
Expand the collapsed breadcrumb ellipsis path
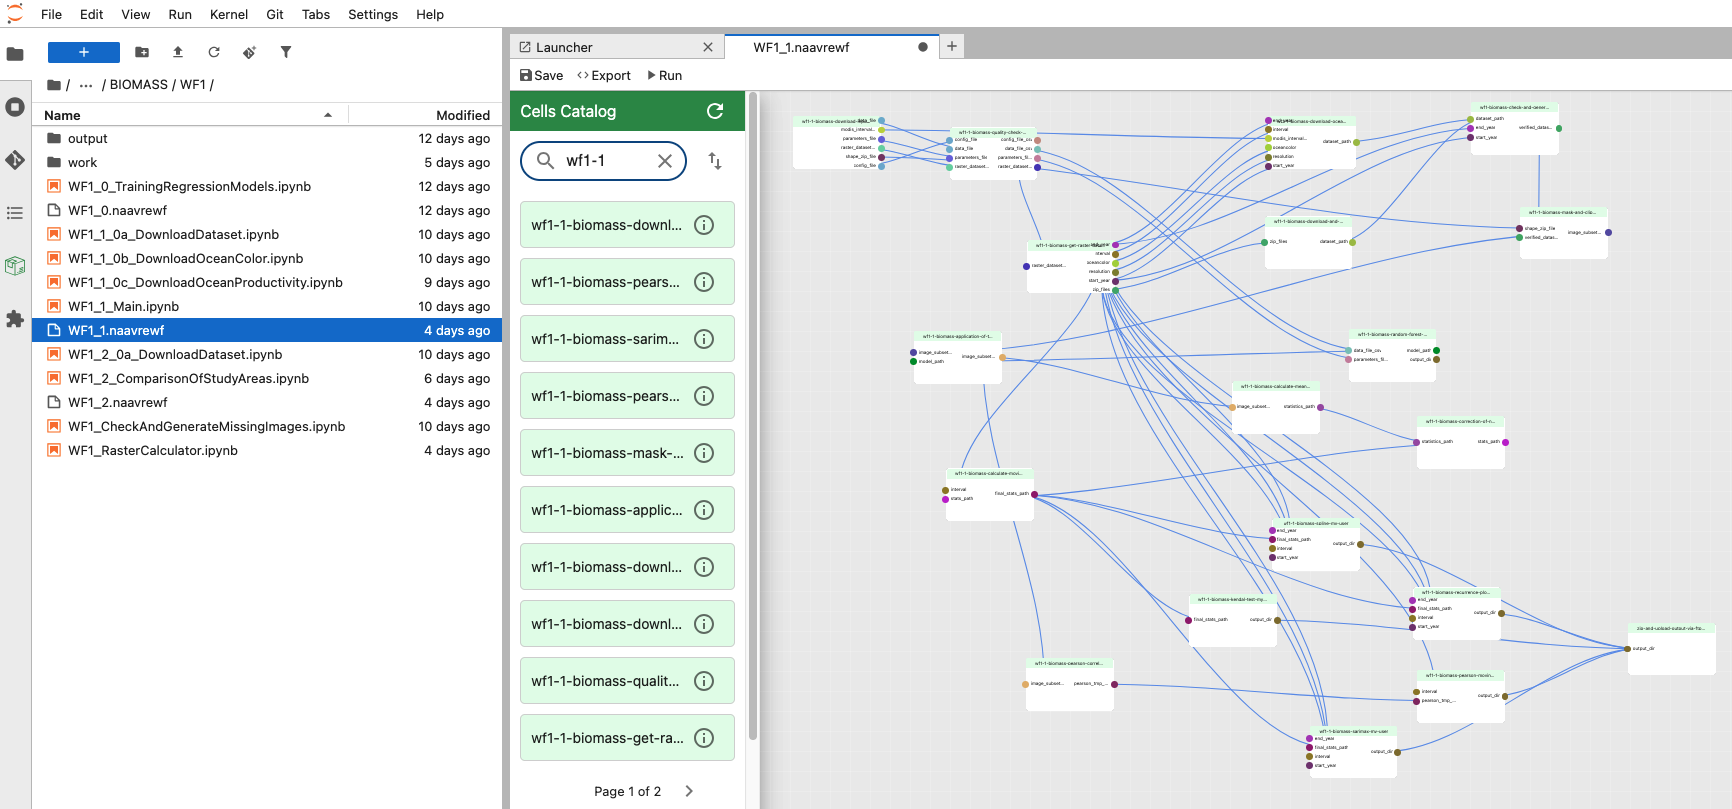pyautogui.click(x=86, y=85)
